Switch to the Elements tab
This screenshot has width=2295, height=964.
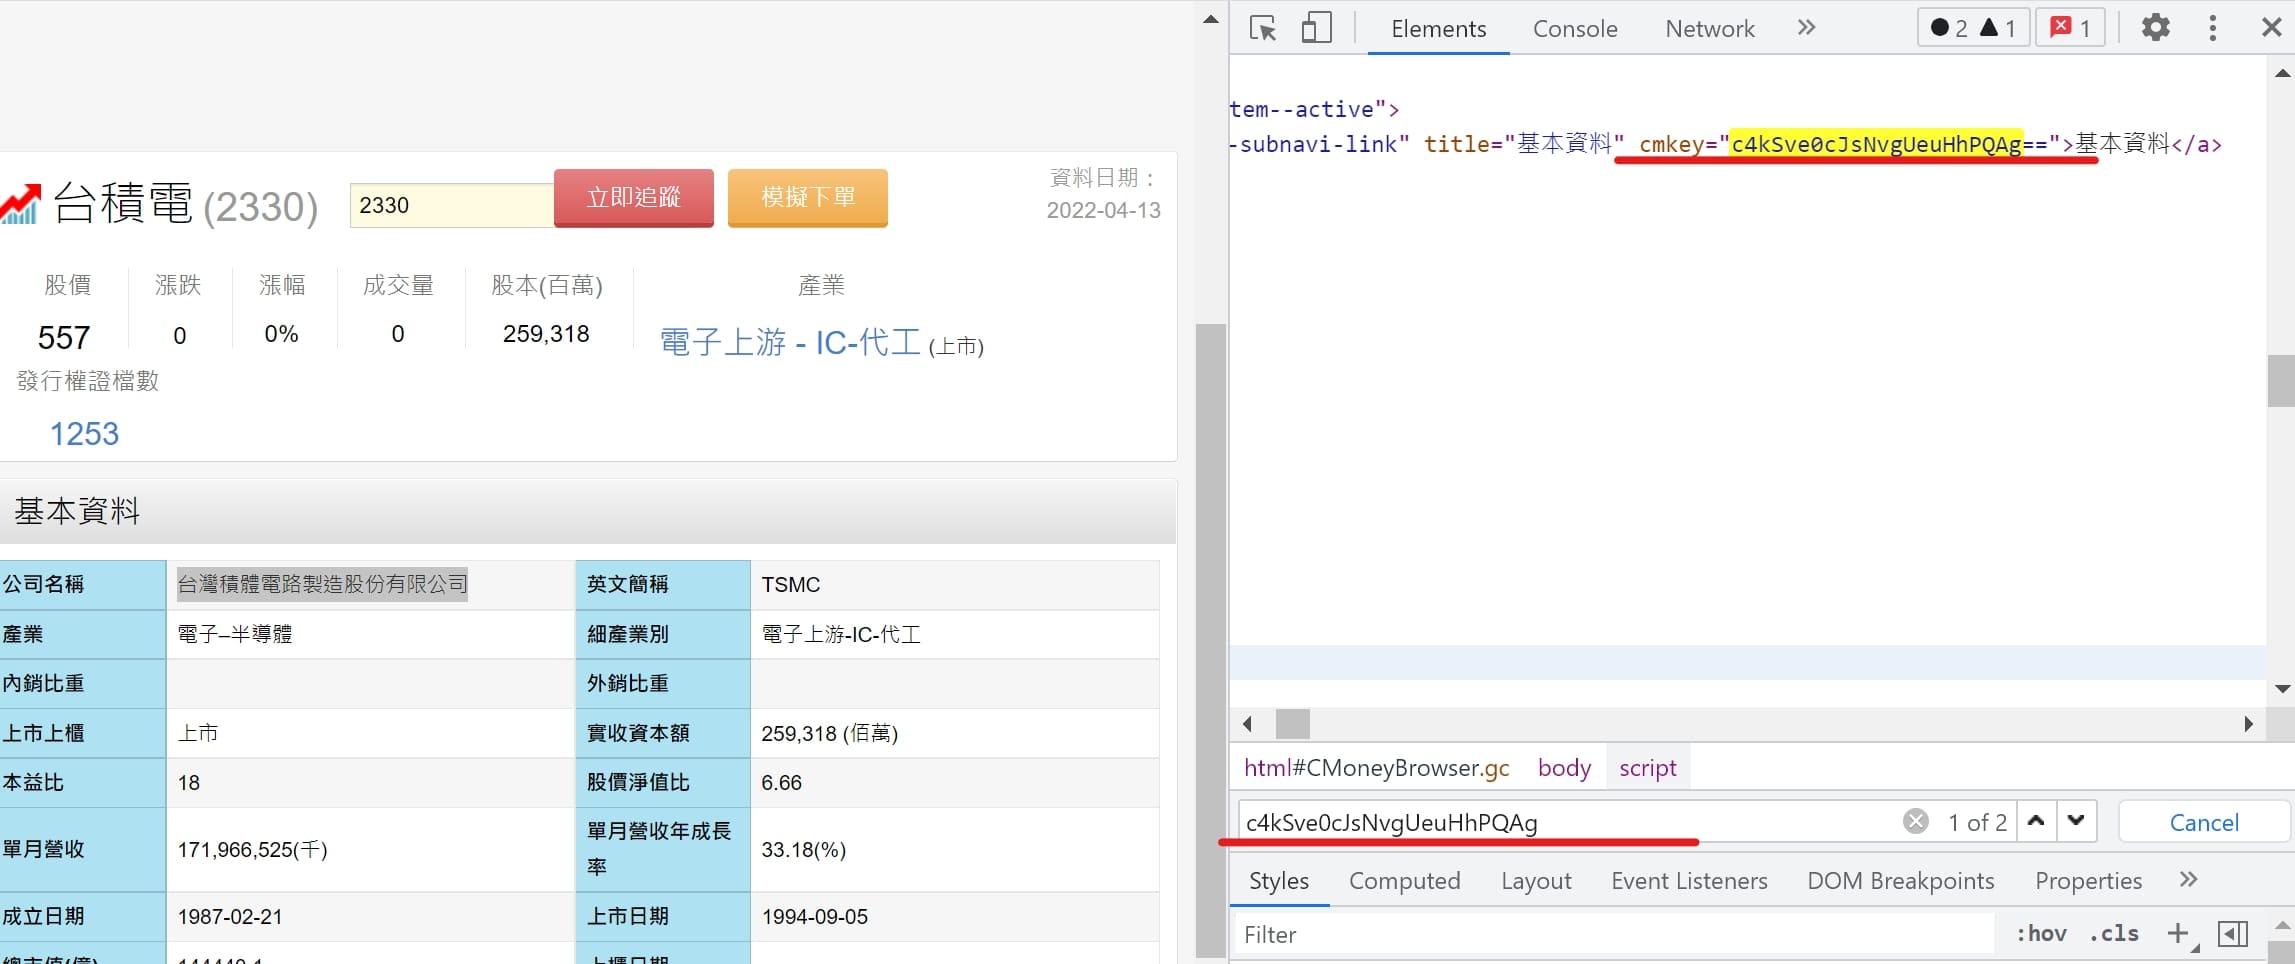(1438, 29)
